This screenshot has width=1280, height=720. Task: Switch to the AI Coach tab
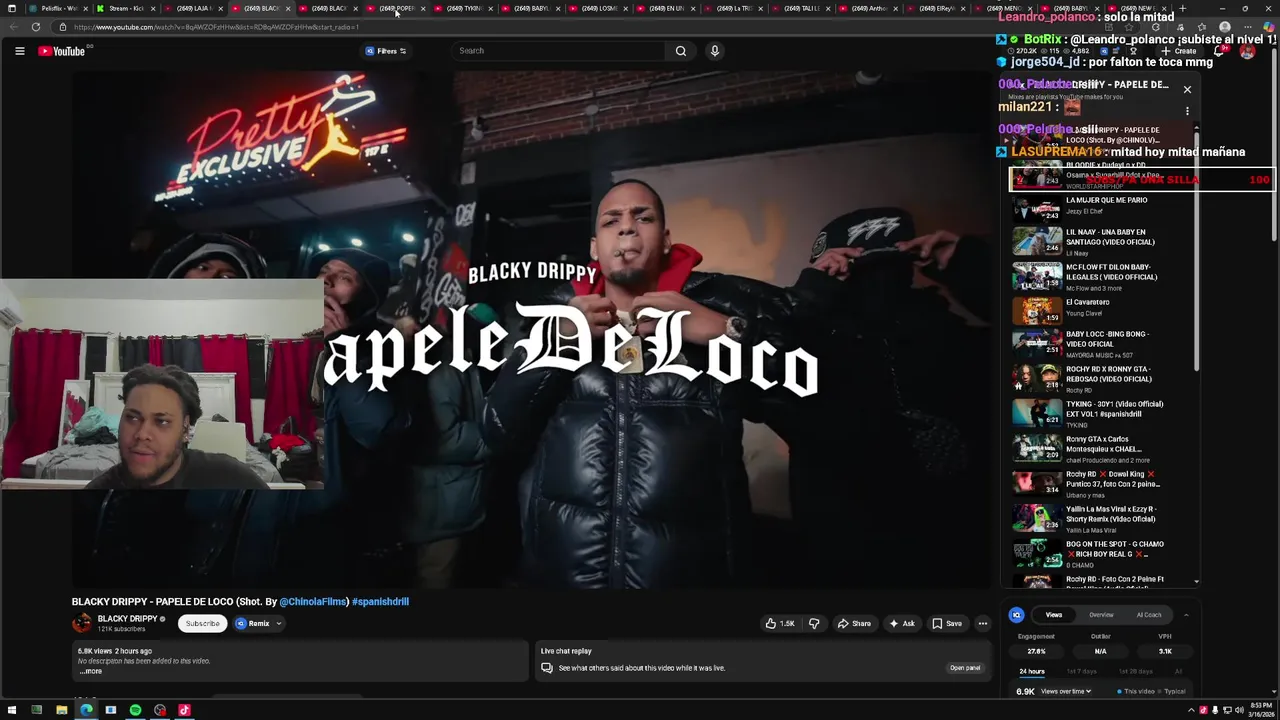pyautogui.click(x=1148, y=615)
